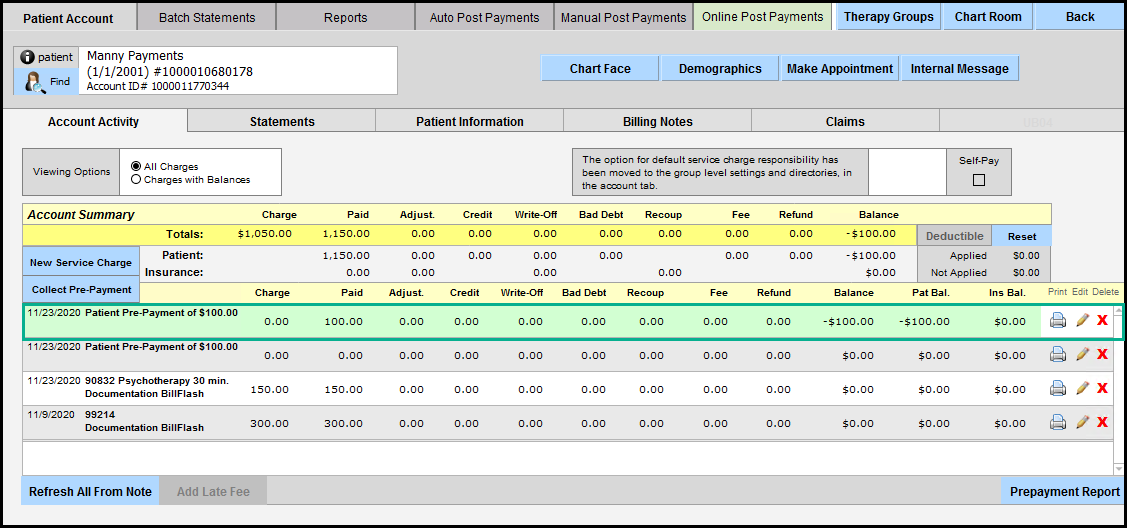This screenshot has width=1127, height=528.
Task: Print the 90832 Psychotherapy charge
Action: pyautogui.click(x=1058, y=389)
